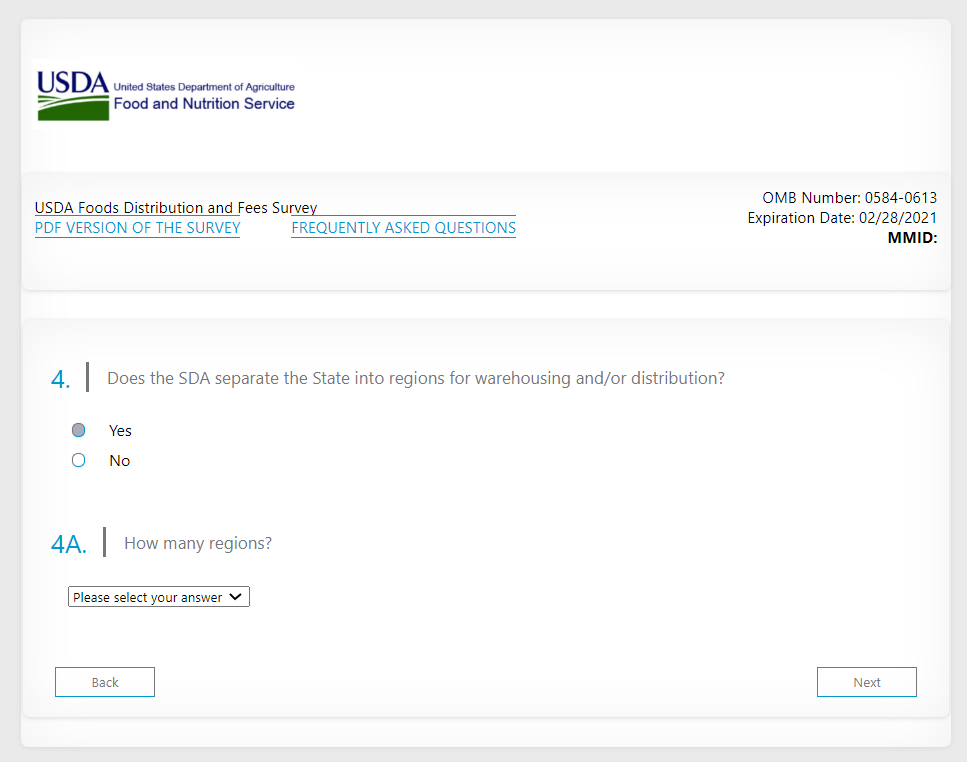Click the 'How many regions?' question text
This screenshot has width=967, height=762.
click(x=198, y=543)
